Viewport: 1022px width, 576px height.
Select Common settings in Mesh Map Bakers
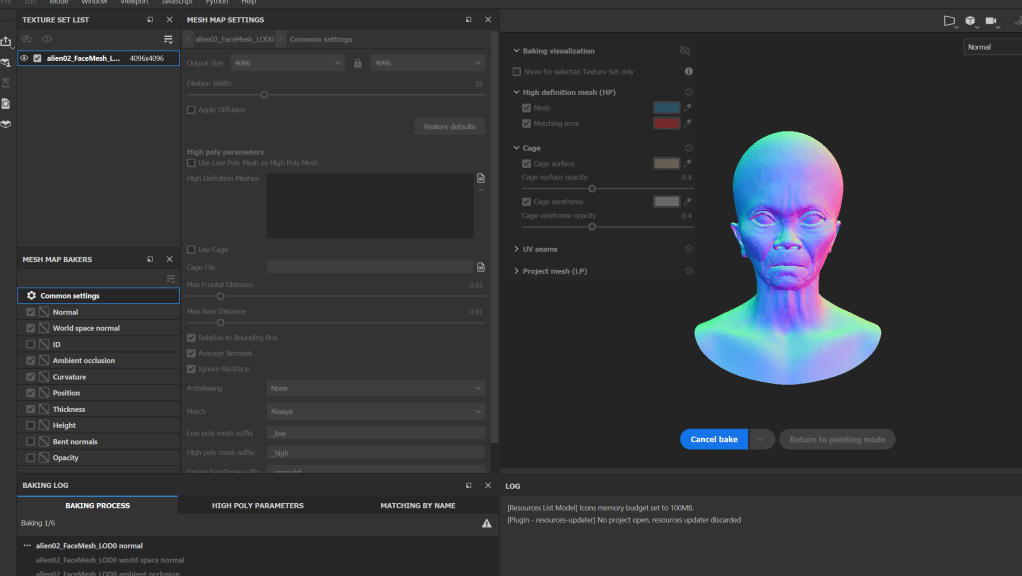(70, 296)
